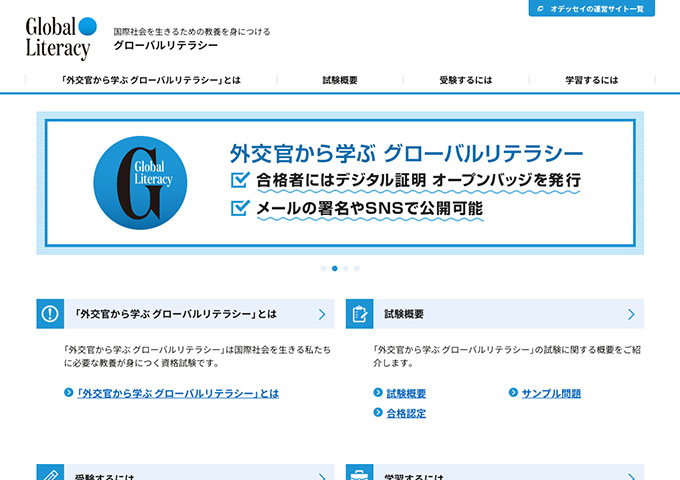Click banner checkmark beside メールの署名やSNS
Screen dimensions: 680x480
tap(240, 208)
